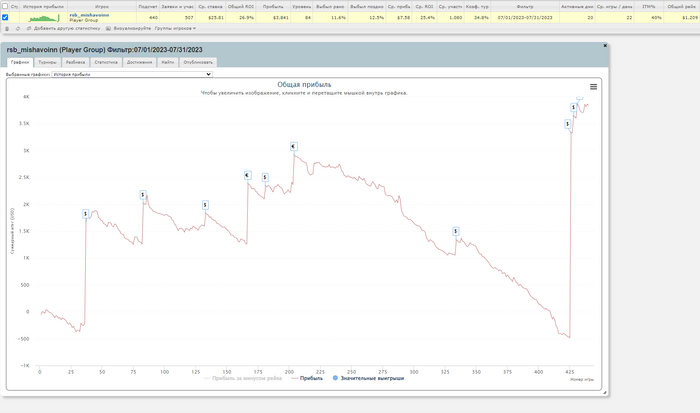This screenshot has height=413, width=700.
Task: Click the chart resize handle at bottom corner
Action: [x=605, y=392]
